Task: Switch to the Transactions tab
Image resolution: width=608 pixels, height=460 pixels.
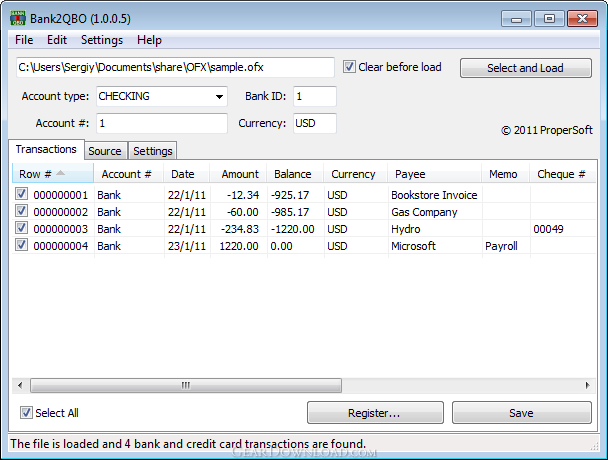Action: [46, 149]
